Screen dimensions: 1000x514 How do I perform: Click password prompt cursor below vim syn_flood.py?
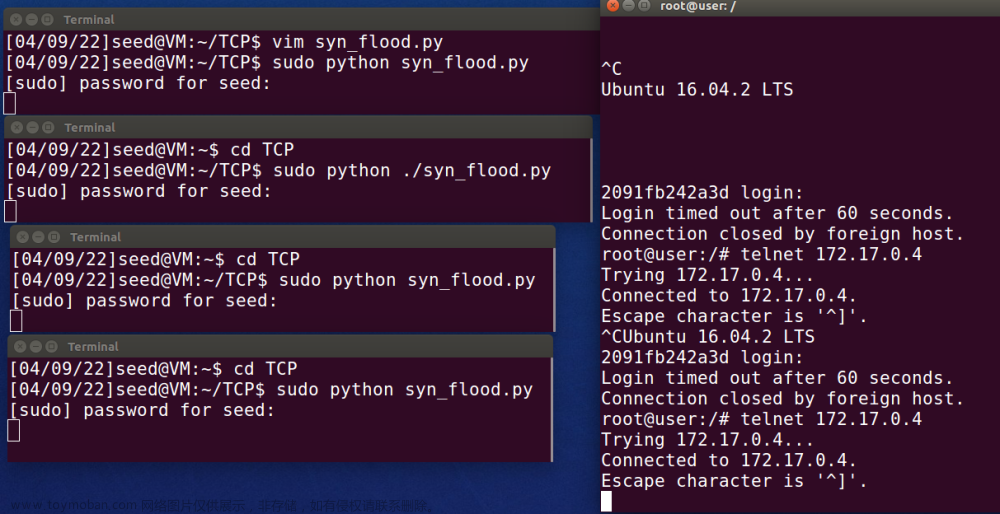[x=10, y=103]
